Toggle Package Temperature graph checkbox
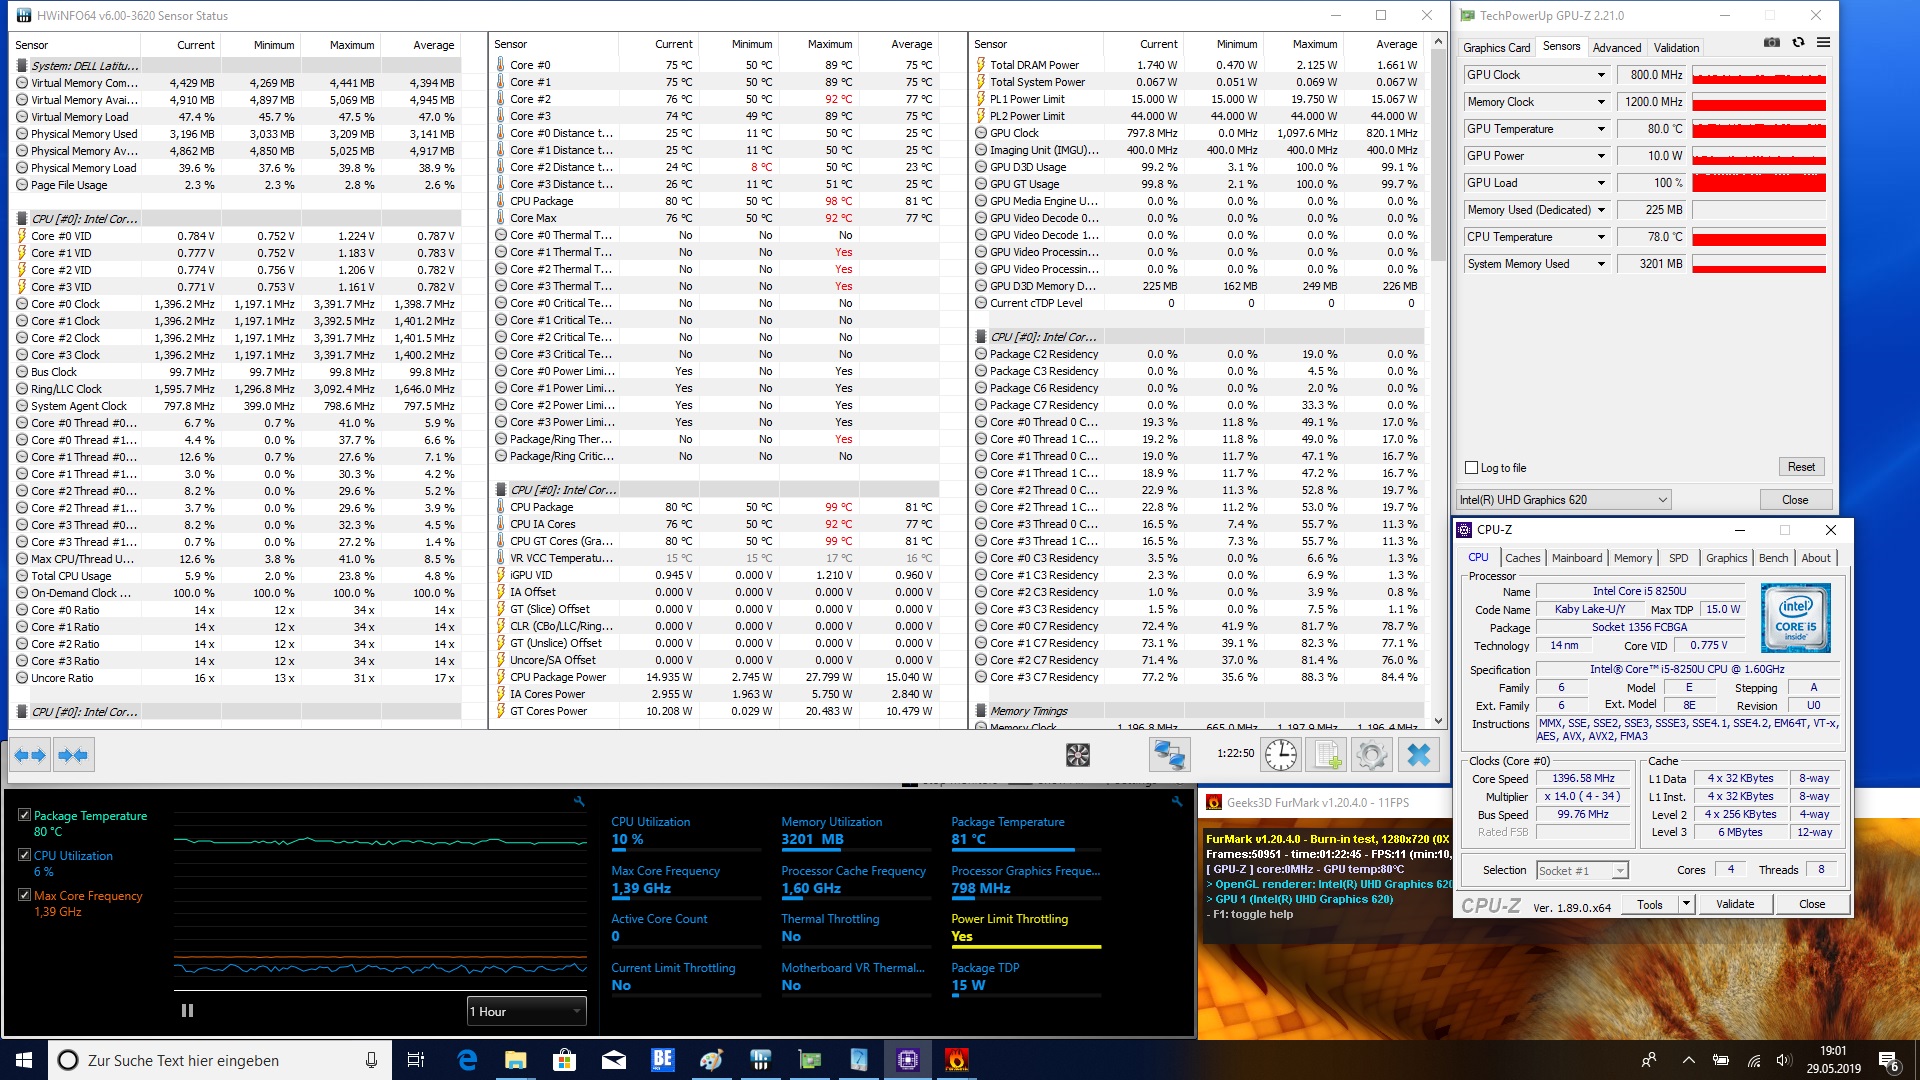 click(24, 815)
